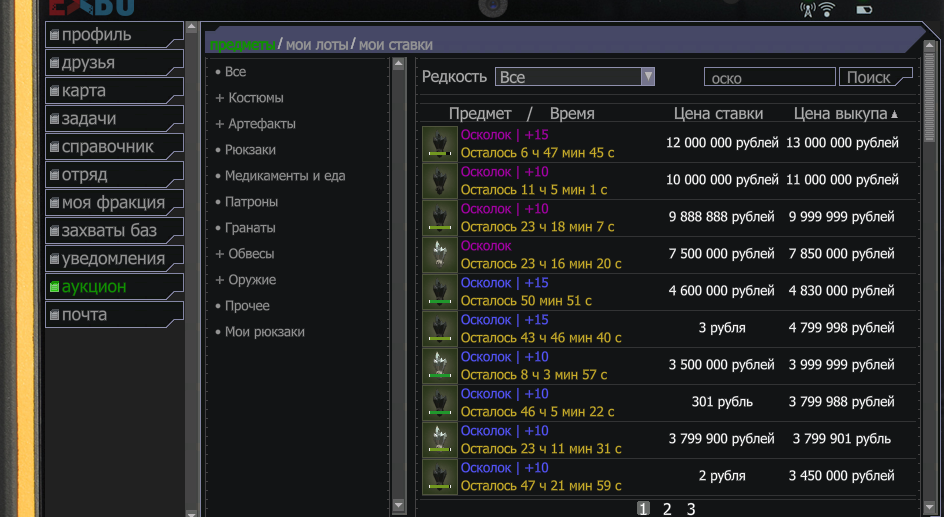Select the Патроны category
The width and height of the screenshot is (944, 517).
246,202
